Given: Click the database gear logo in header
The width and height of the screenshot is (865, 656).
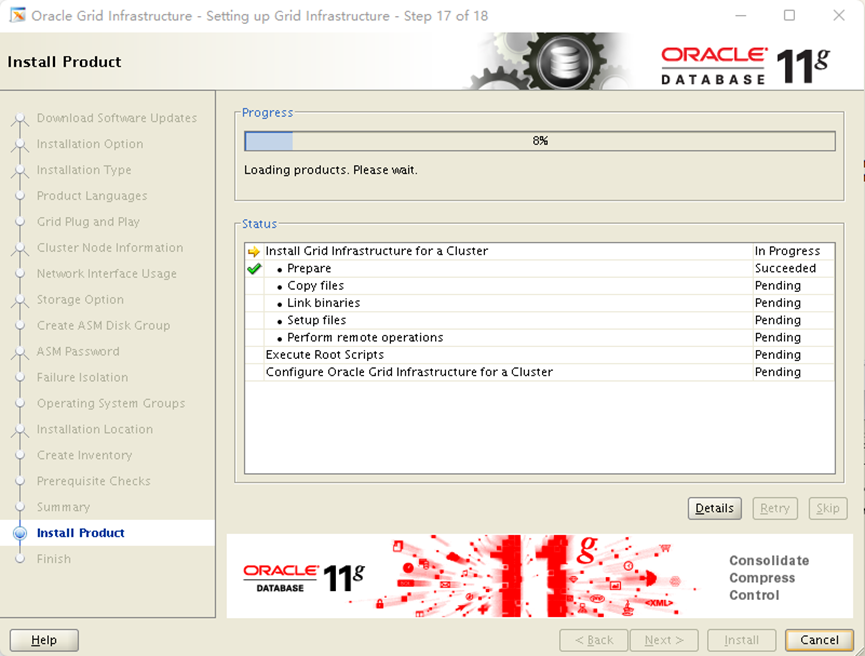Looking at the screenshot, I should pos(564,61).
